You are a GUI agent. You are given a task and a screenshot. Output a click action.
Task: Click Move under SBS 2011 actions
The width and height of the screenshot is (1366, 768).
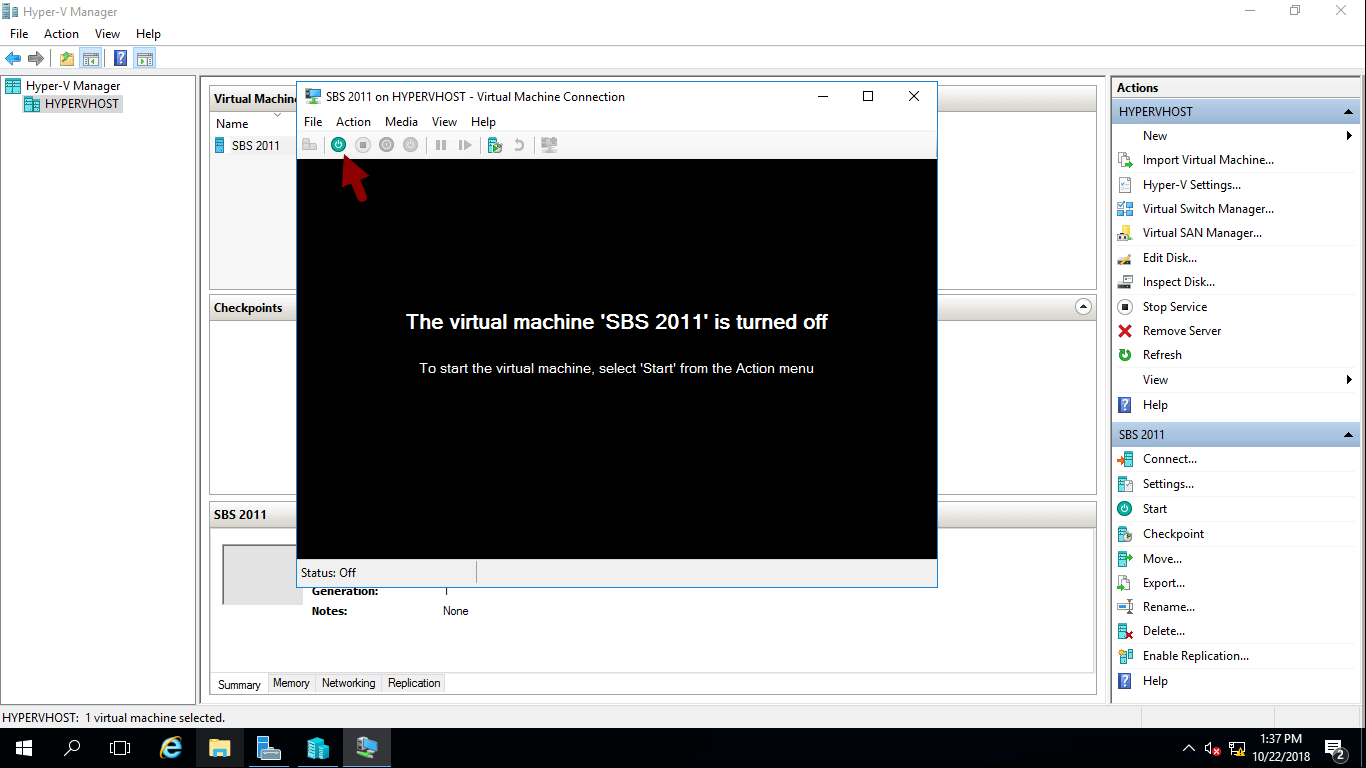coord(1162,559)
